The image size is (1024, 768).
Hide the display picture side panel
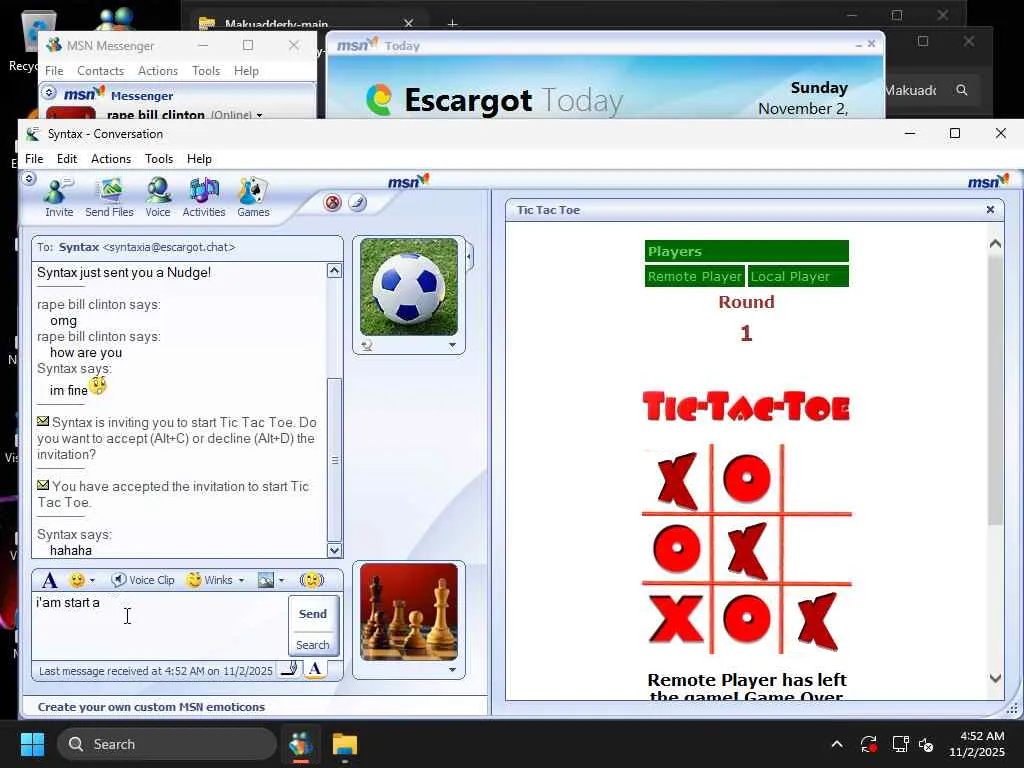point(470,257)
